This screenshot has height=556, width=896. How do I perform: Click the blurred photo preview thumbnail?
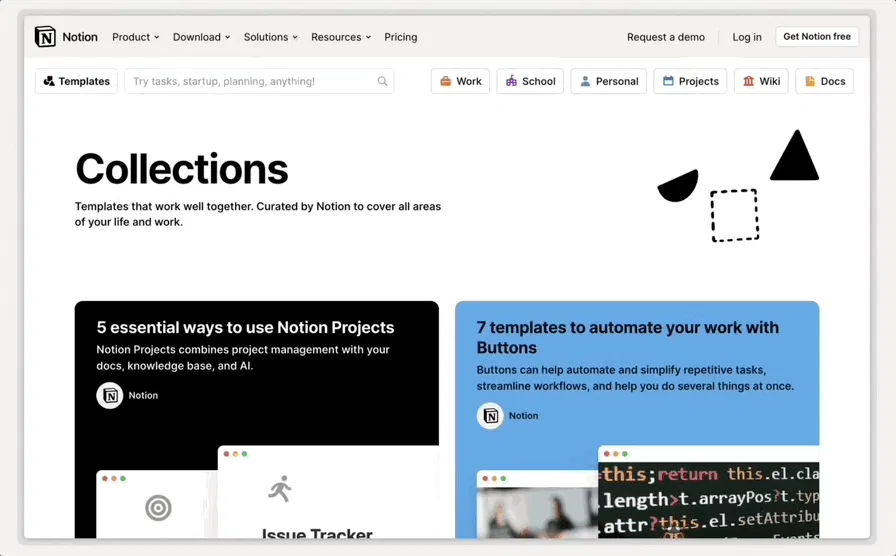point(537,505)
